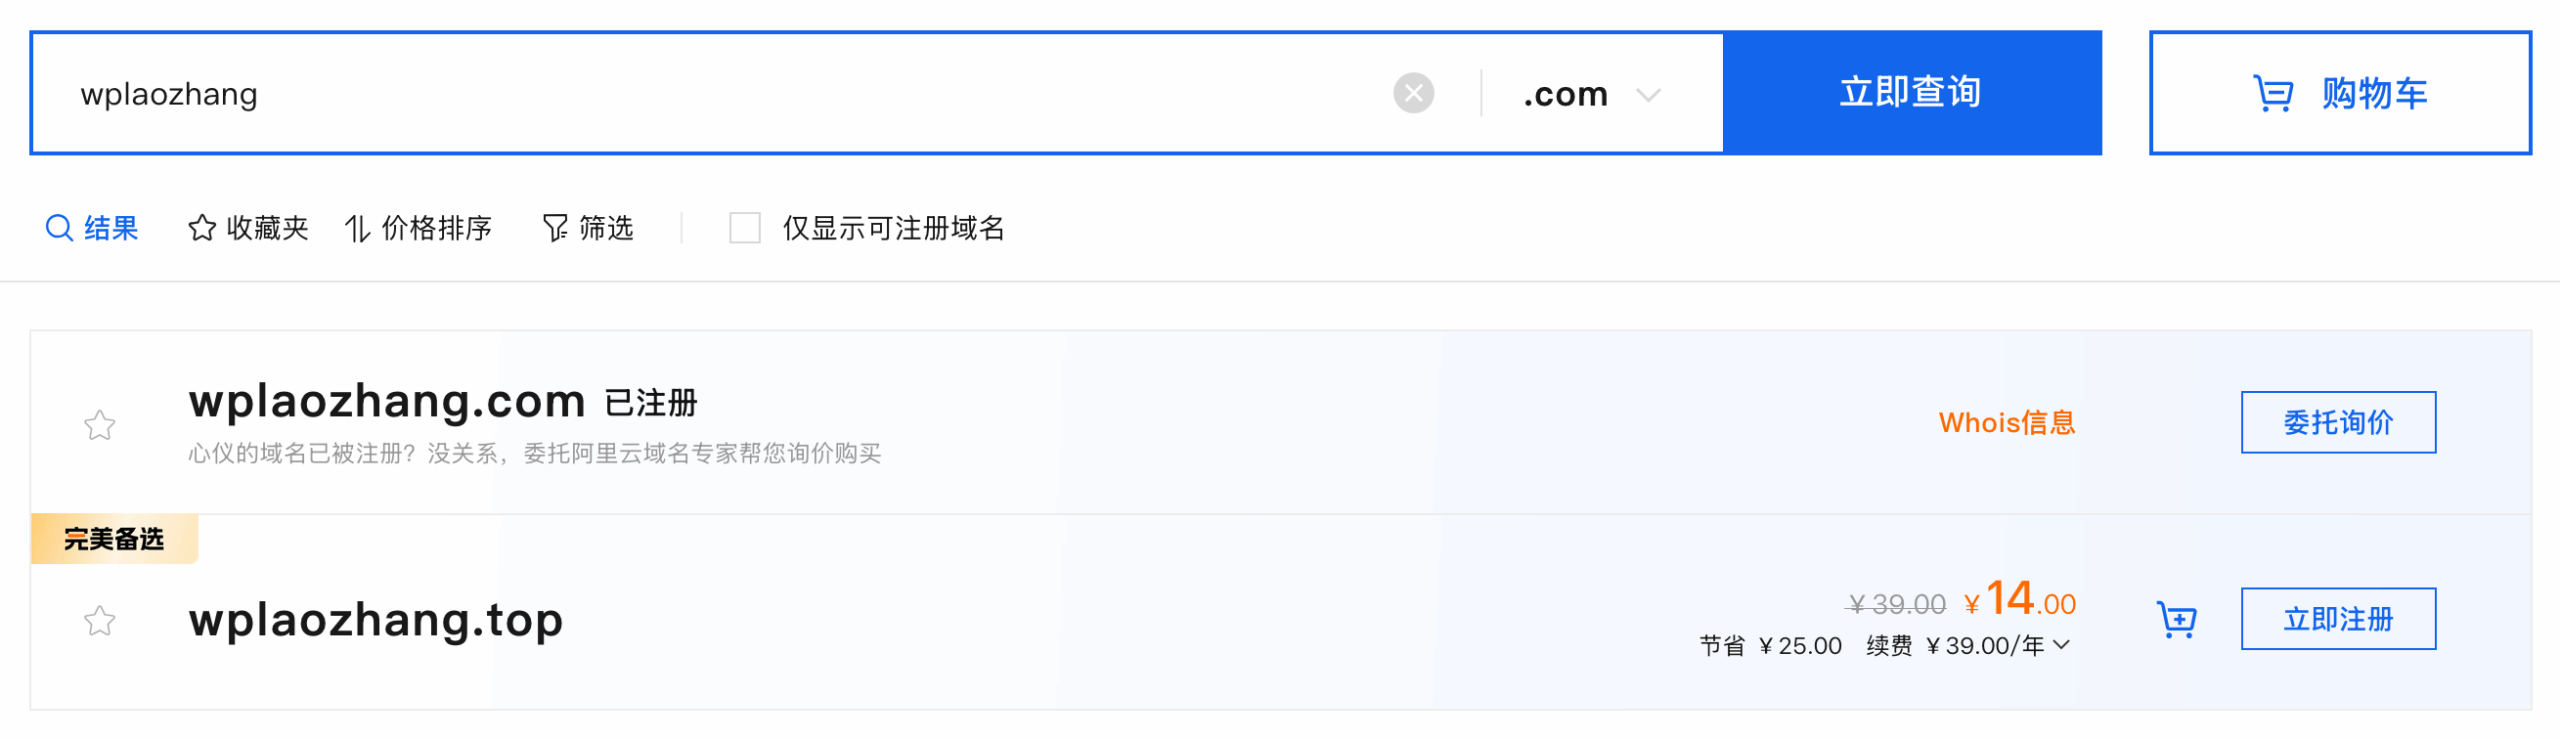Add wplaozhang.top to cart icon
This screenshot has height=739, width=2560.
click(2176, 620)
